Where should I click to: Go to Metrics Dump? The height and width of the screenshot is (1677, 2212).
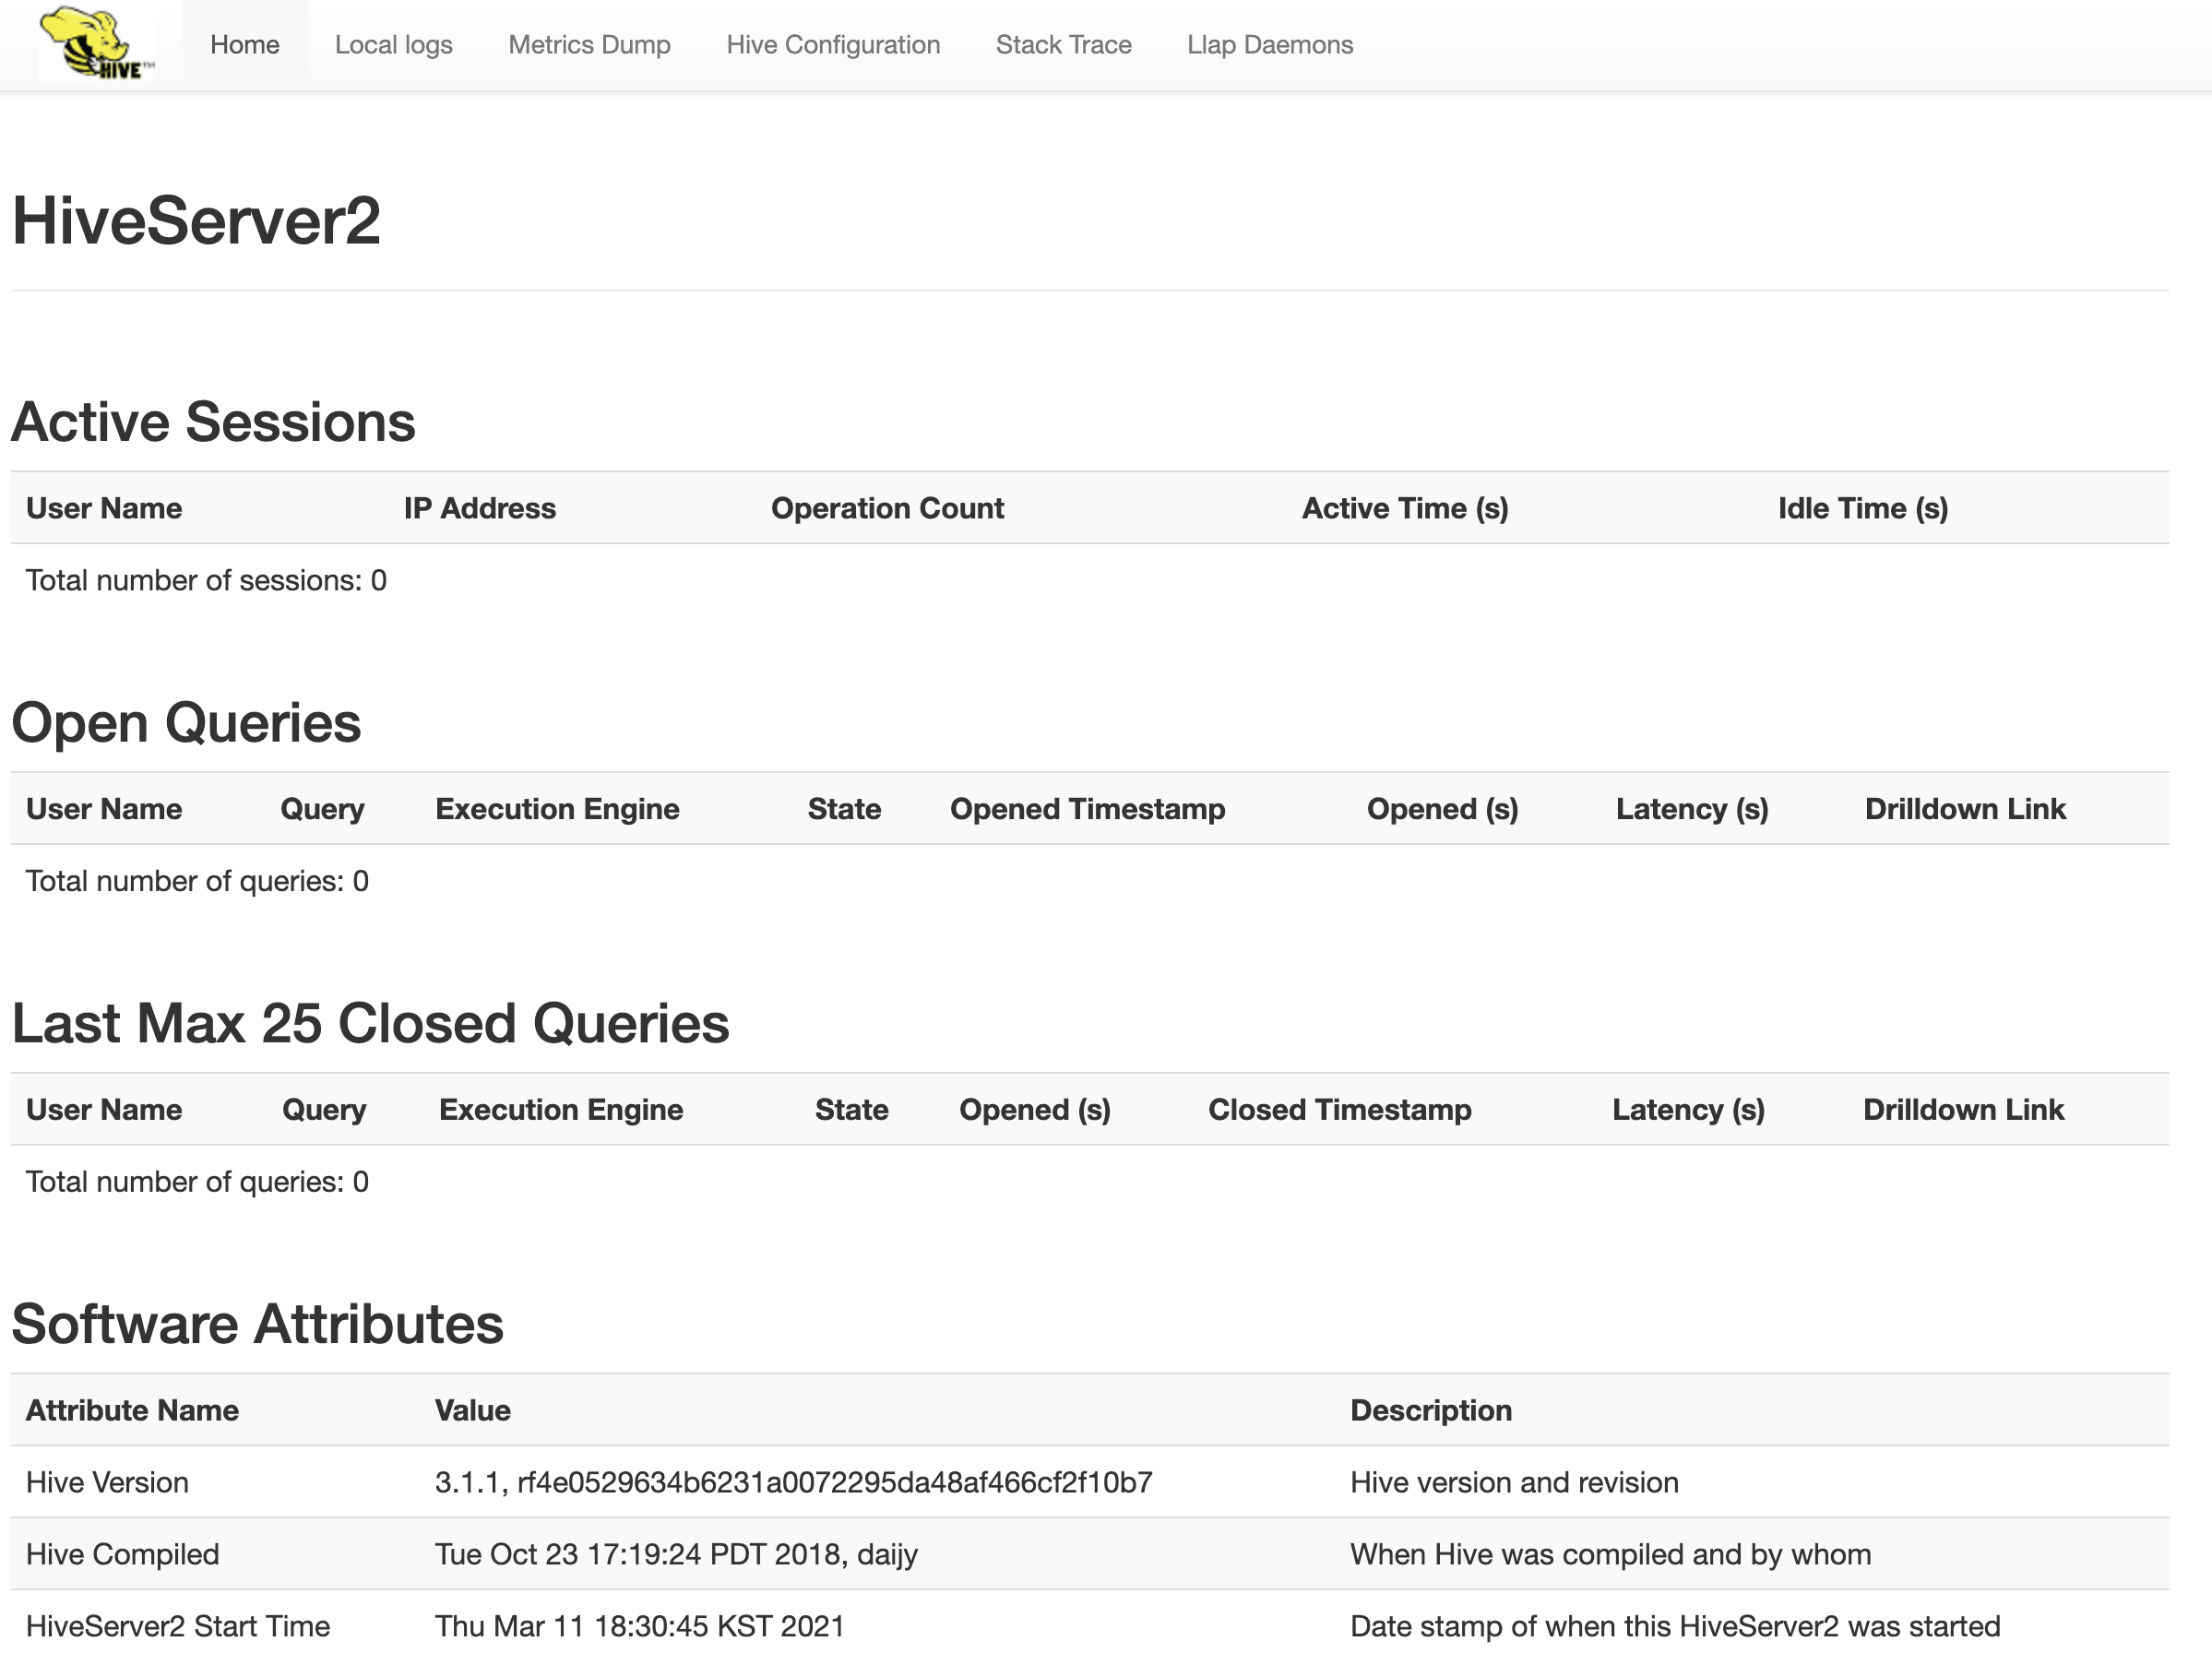point(589,45)
